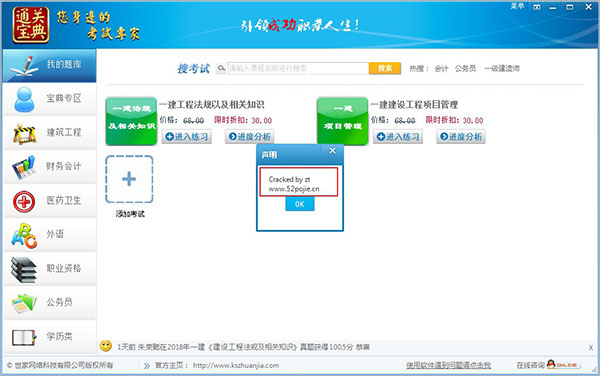The image size is (600, 376).
Task: Maximize the application window
Action: 570,7
